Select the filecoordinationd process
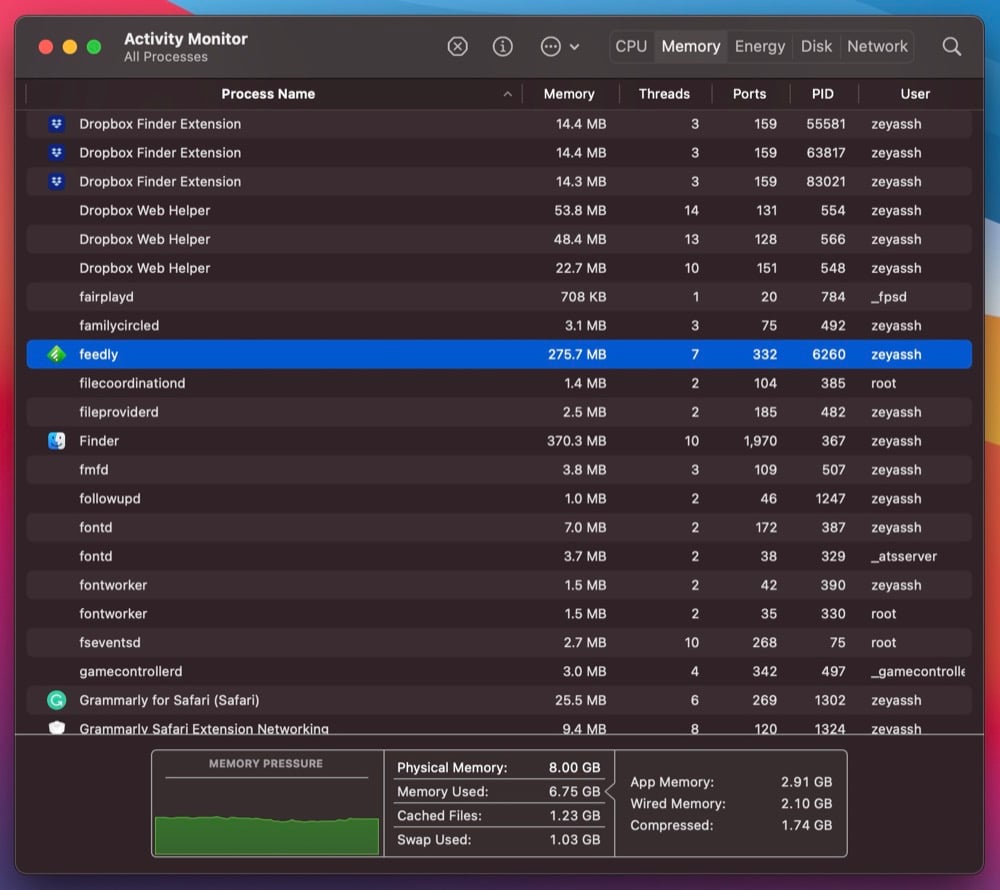 tap(499, 383)
